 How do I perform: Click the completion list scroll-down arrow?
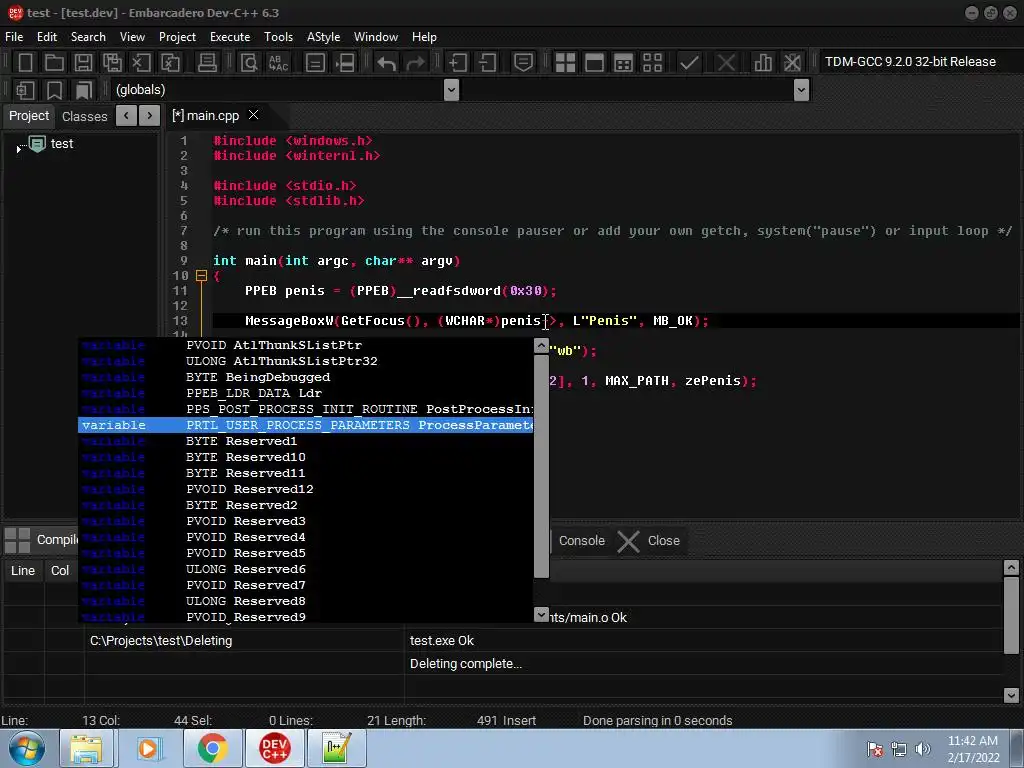coord(541,615)
